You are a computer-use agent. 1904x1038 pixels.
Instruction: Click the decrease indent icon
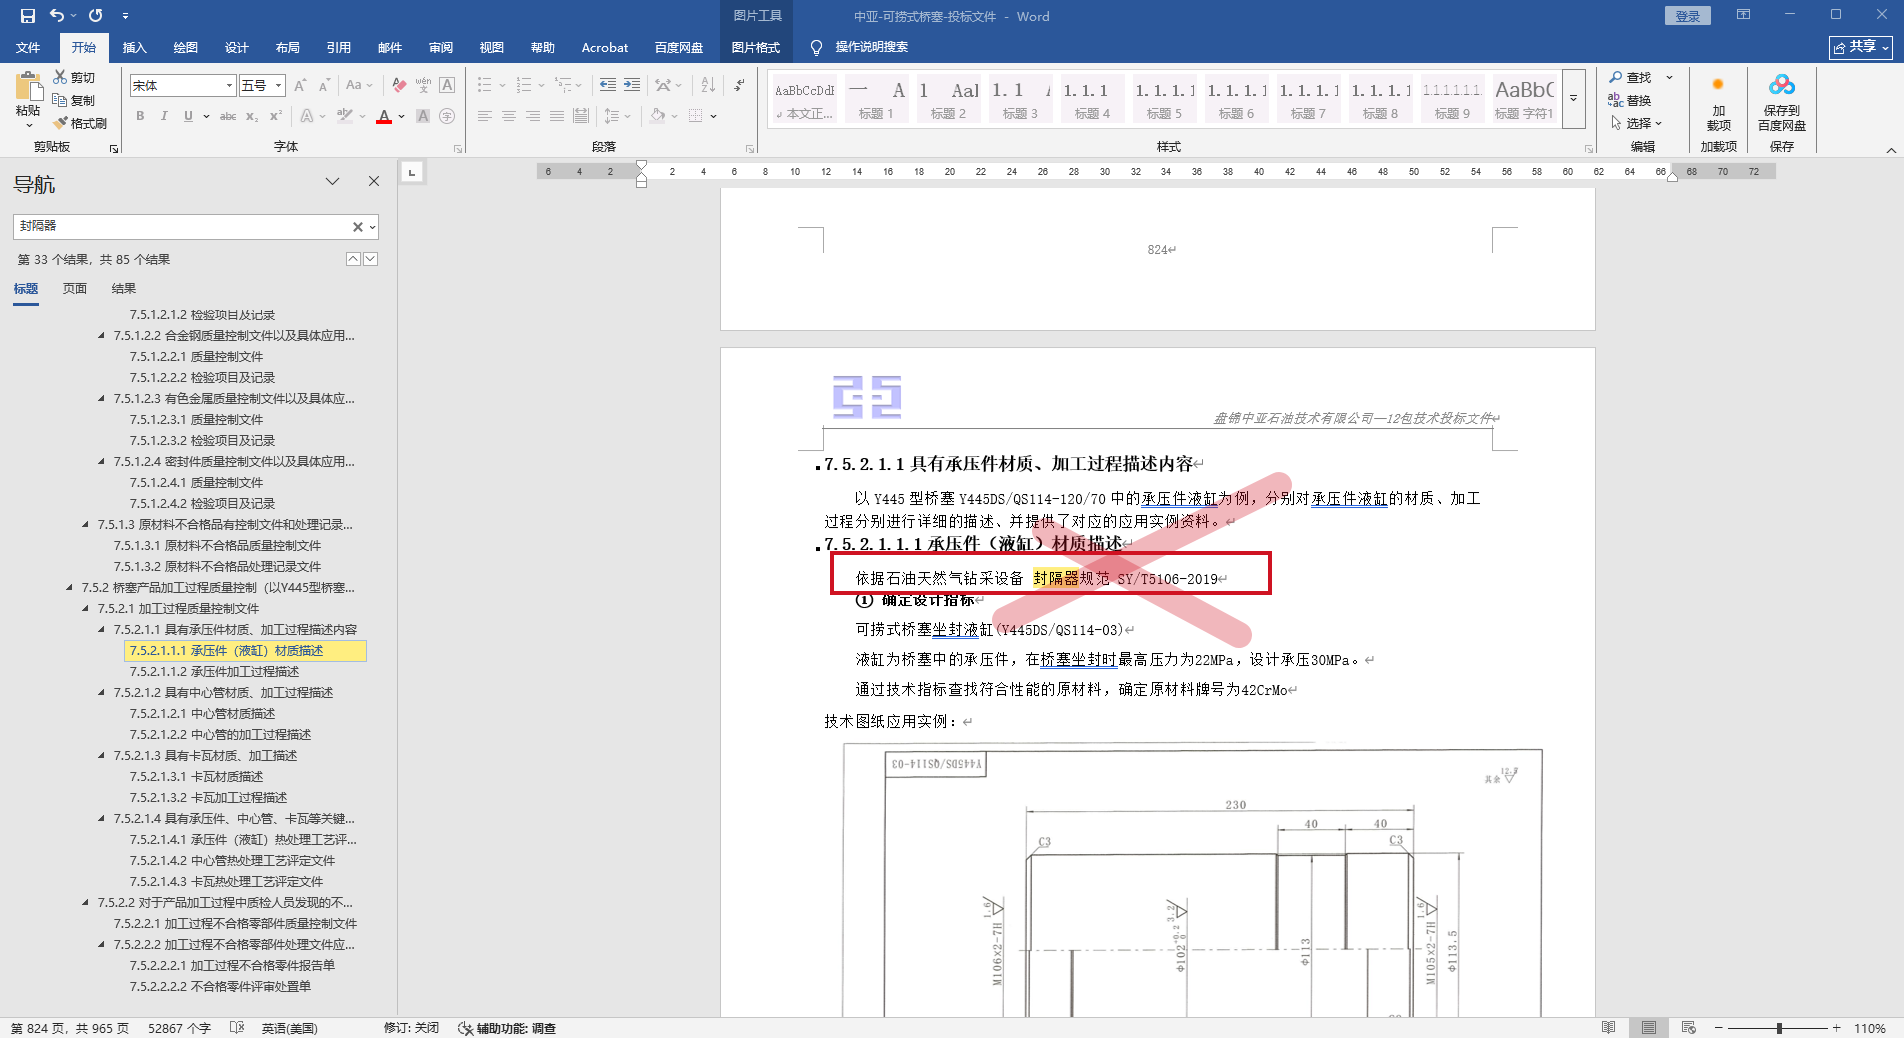point(608,85)
